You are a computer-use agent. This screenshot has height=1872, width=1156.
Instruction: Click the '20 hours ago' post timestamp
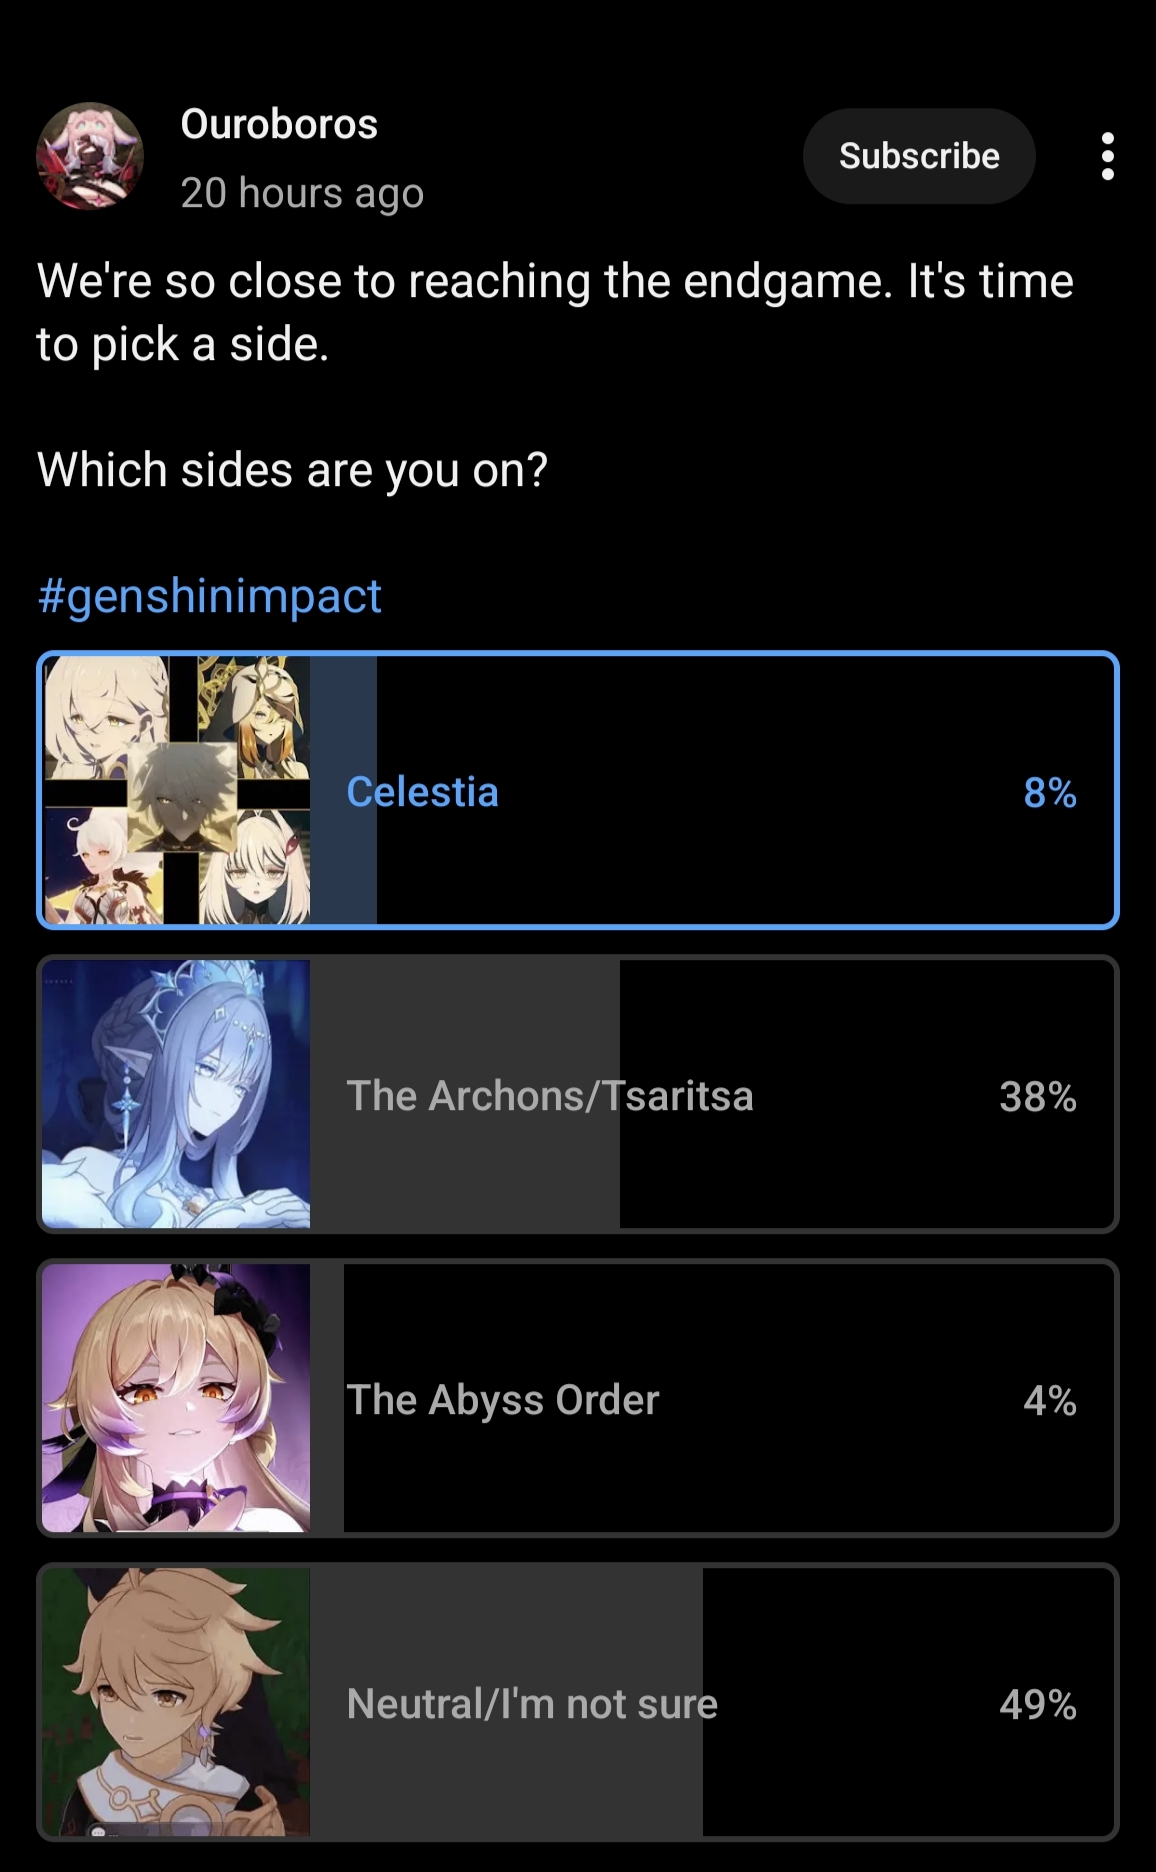(x=302, y=193)
